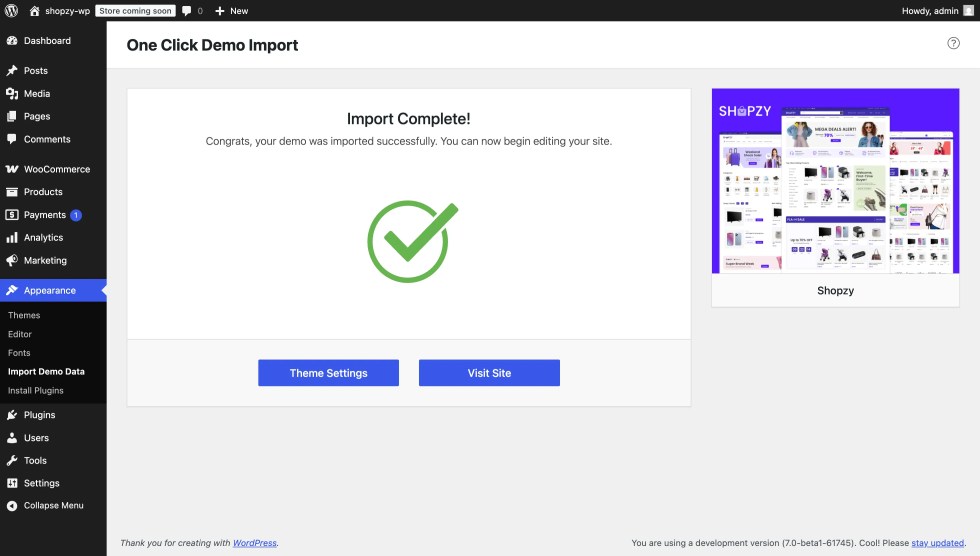Click the Analytics bar chart icon
This screenshot has height=556, width=980.
tap(12, 237)
